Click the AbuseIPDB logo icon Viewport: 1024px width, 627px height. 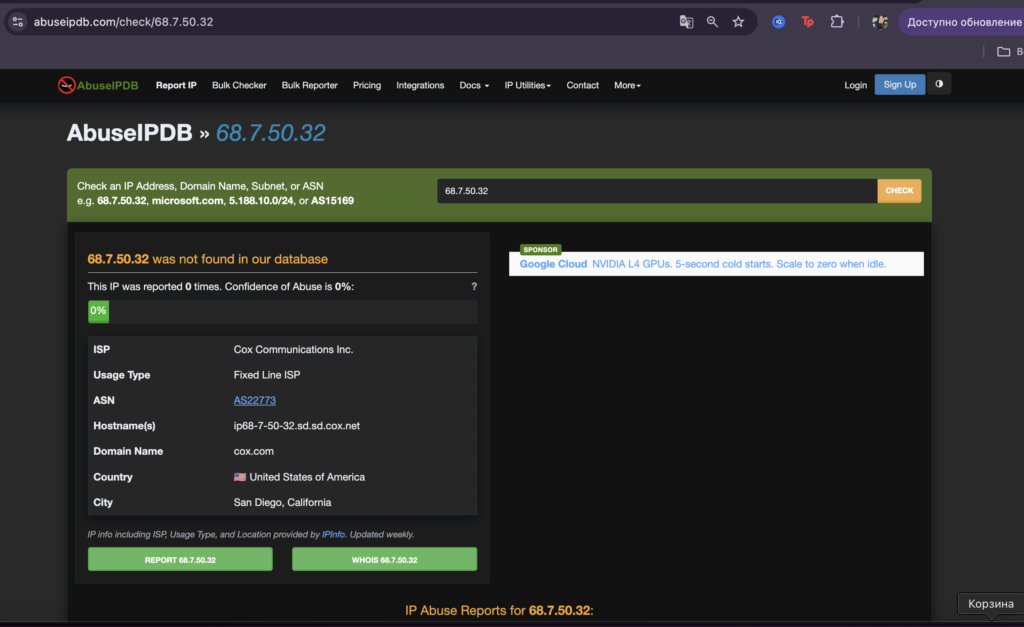pos(66,85)
